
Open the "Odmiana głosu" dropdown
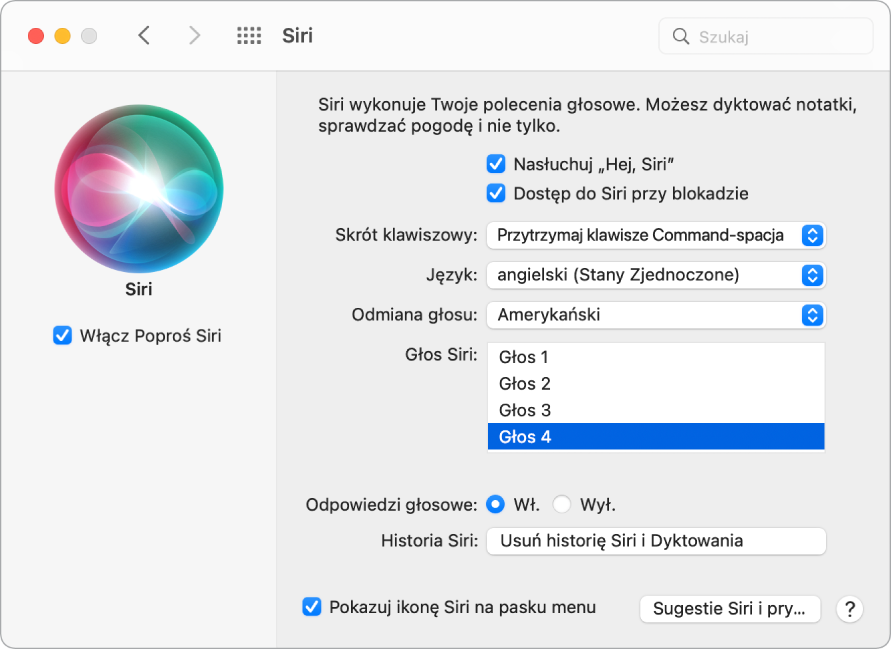(x=656, y=315)
